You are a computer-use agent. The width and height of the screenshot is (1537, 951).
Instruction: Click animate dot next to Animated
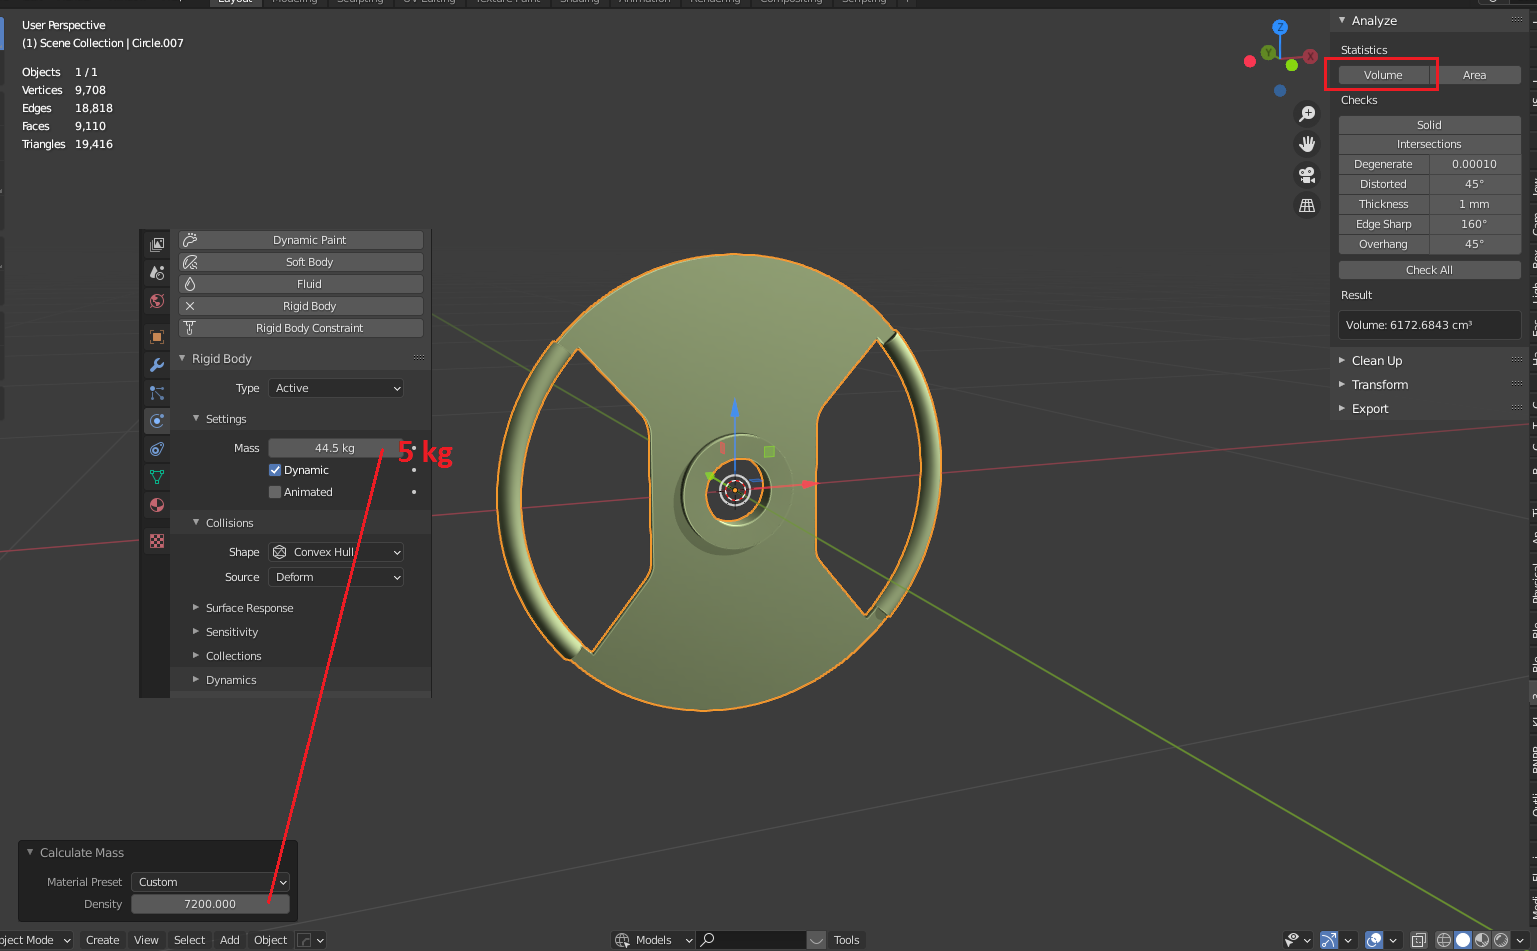point(414,492)
